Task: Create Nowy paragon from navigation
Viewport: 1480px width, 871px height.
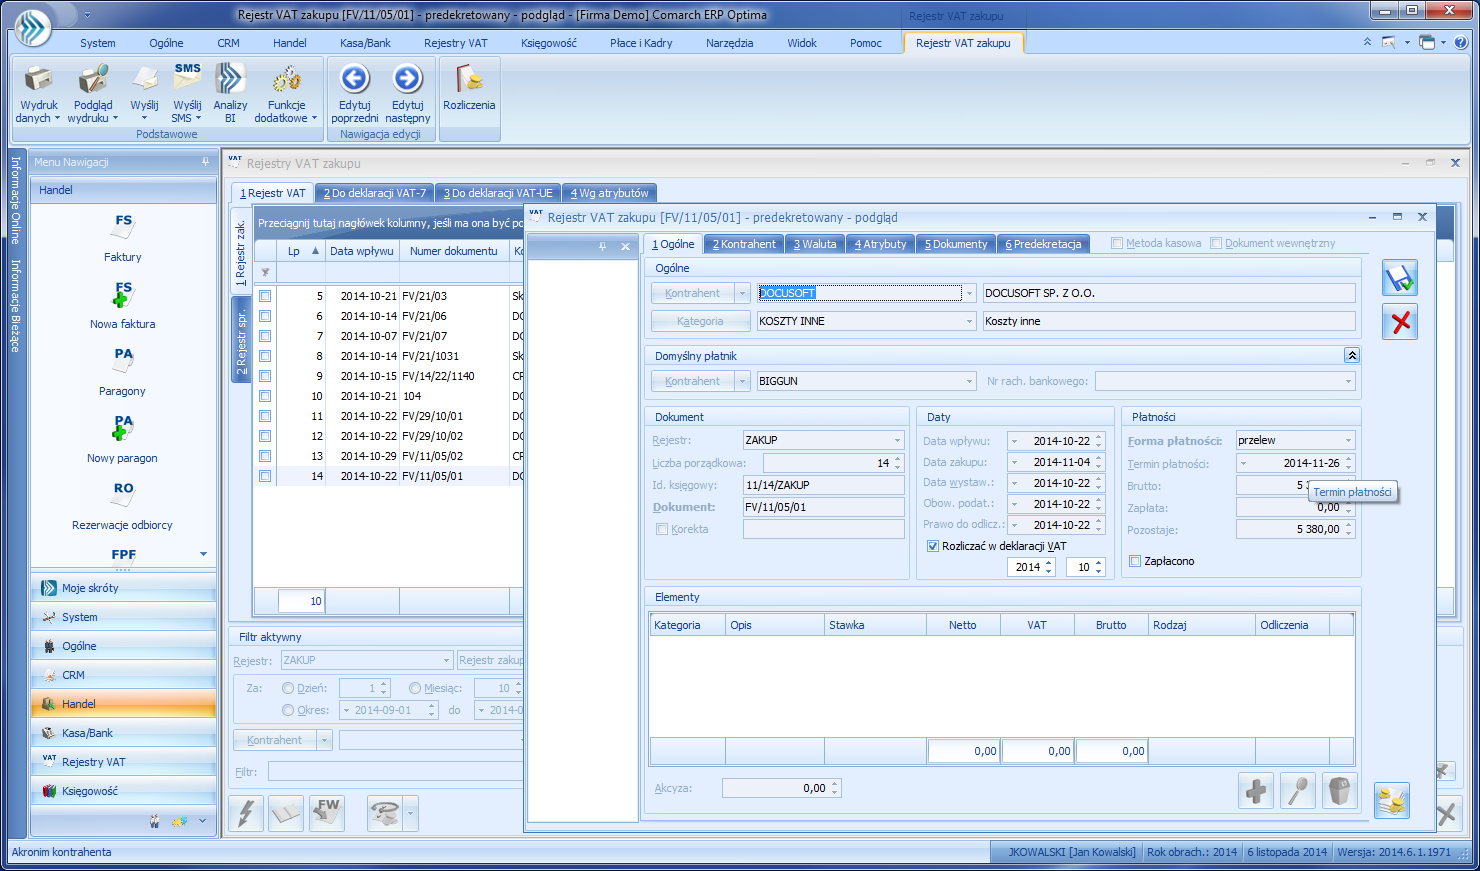Action: [123, 439]
